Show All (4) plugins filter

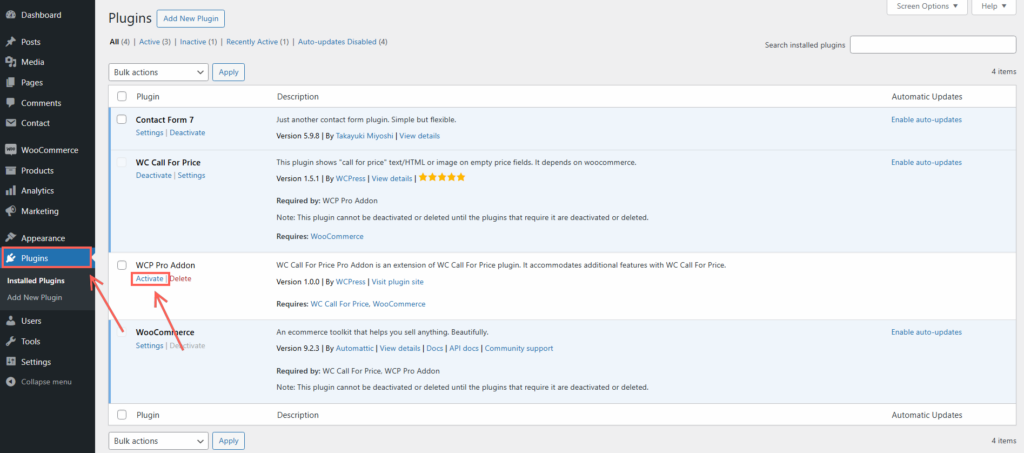(120, 42)
